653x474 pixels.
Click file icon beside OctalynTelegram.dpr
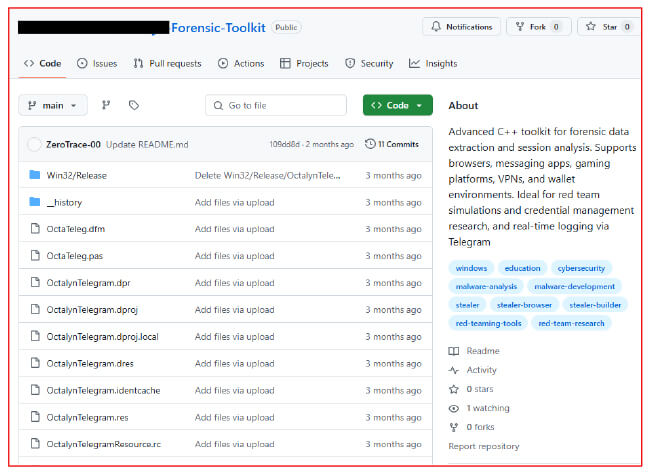pyautogui.click(x=35, y=282)
